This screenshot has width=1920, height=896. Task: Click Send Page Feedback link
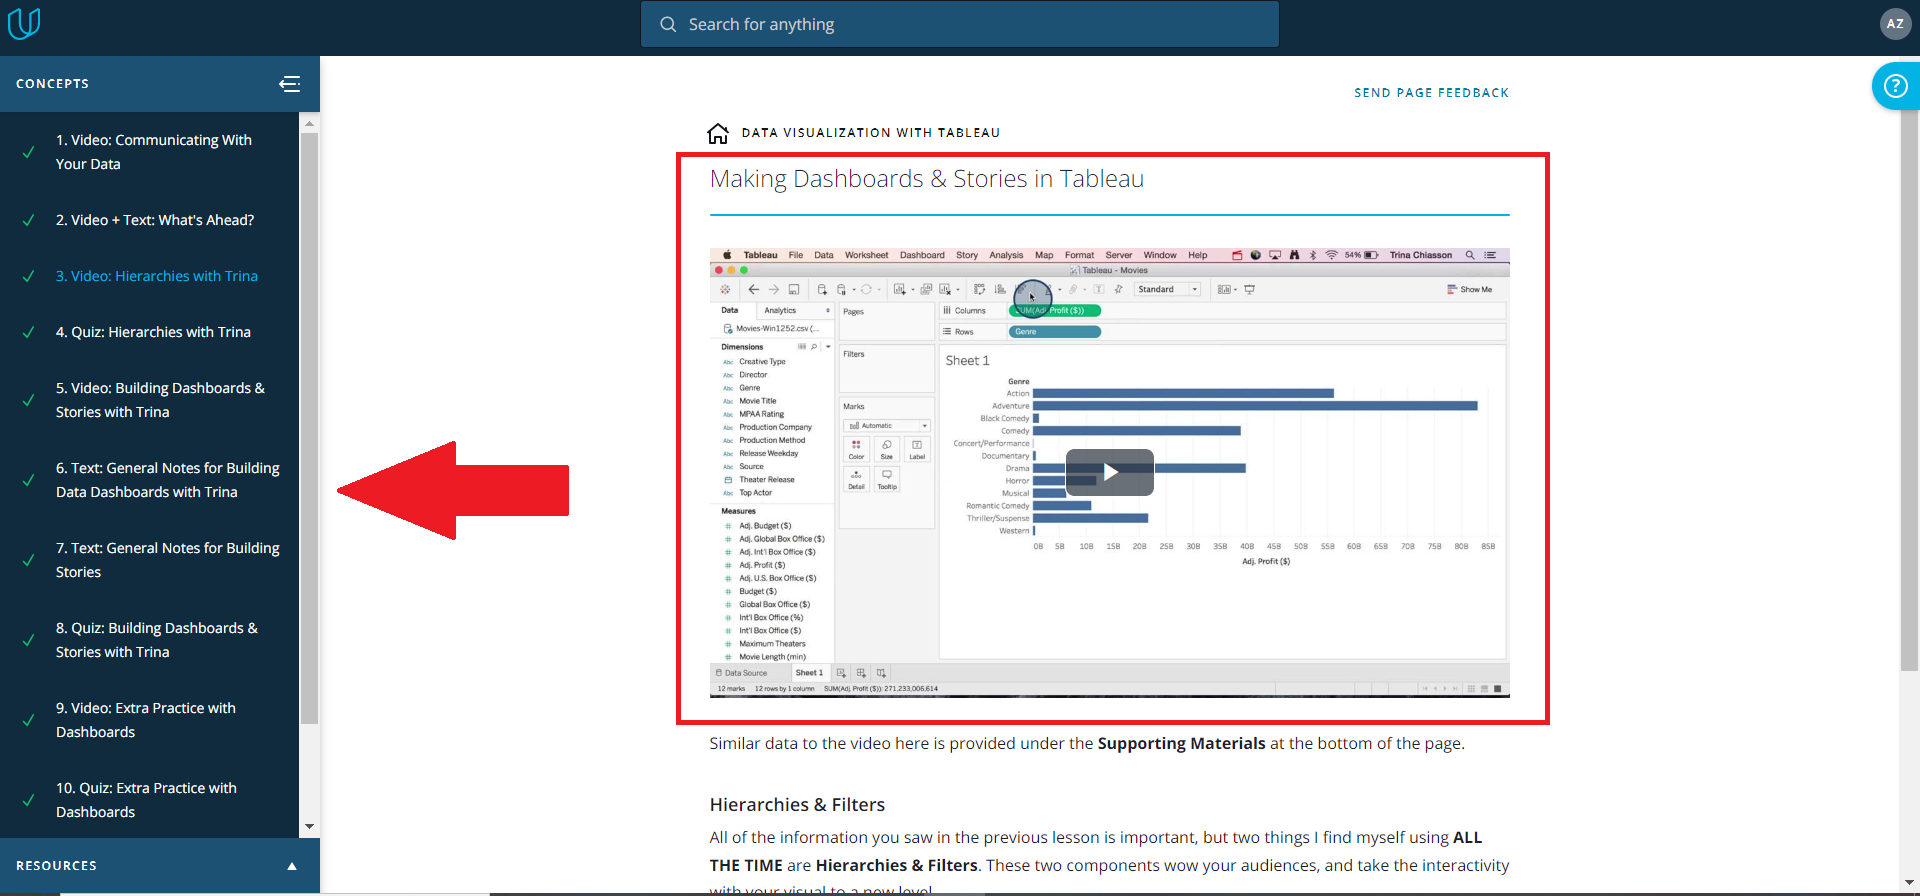pyautogui.click(x=1431, y=93)
